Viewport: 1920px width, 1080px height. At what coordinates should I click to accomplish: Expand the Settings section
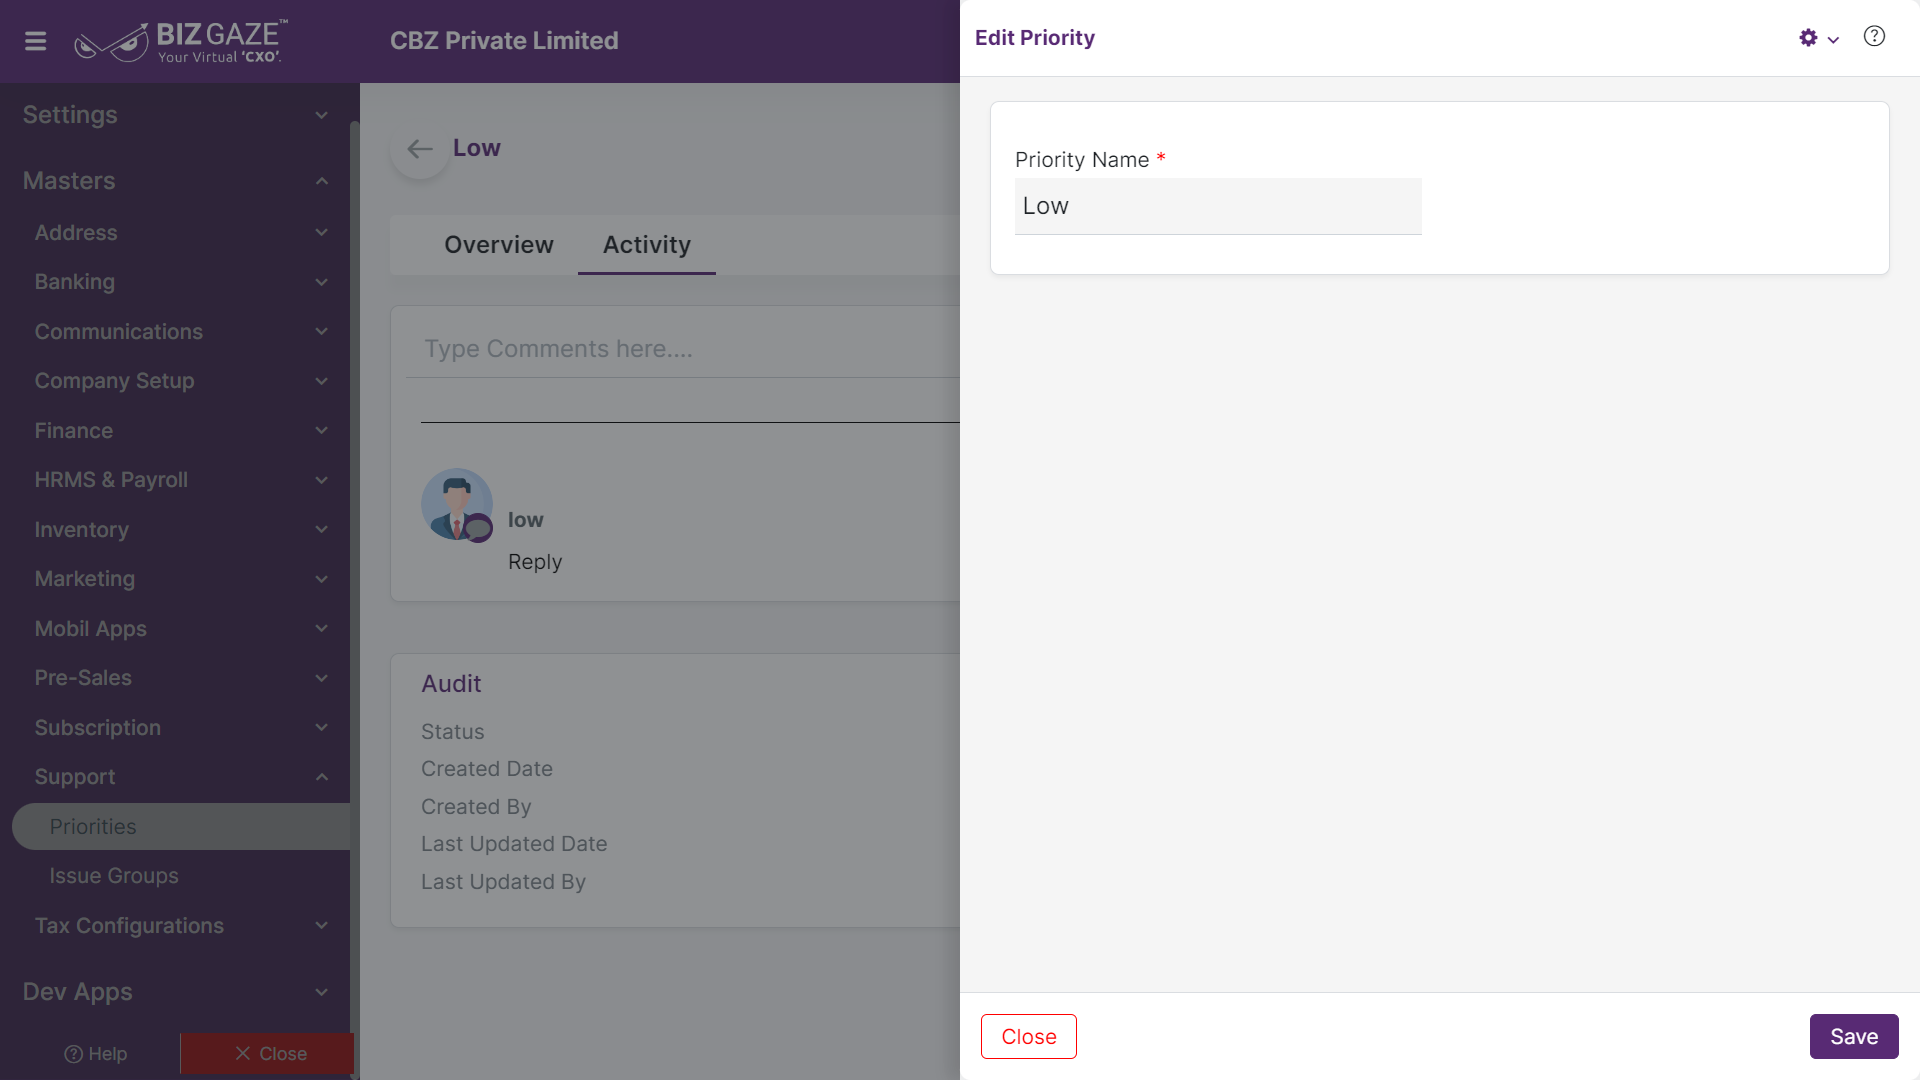point(175,115)
